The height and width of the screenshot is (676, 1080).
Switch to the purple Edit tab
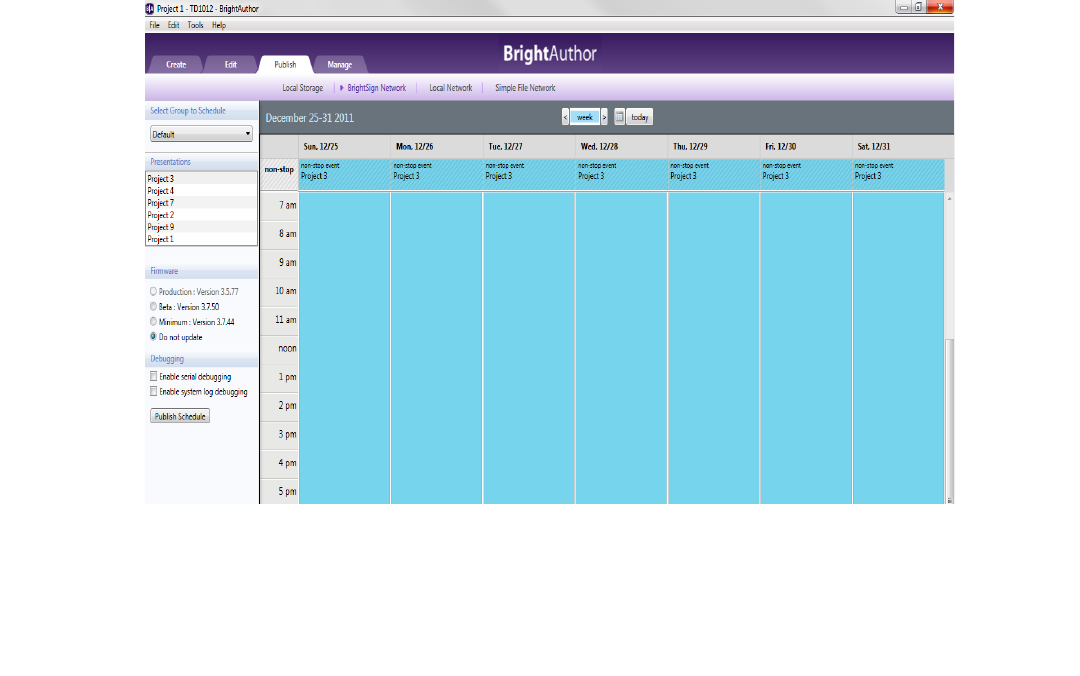pyautogui.click(x=231, y=64)
